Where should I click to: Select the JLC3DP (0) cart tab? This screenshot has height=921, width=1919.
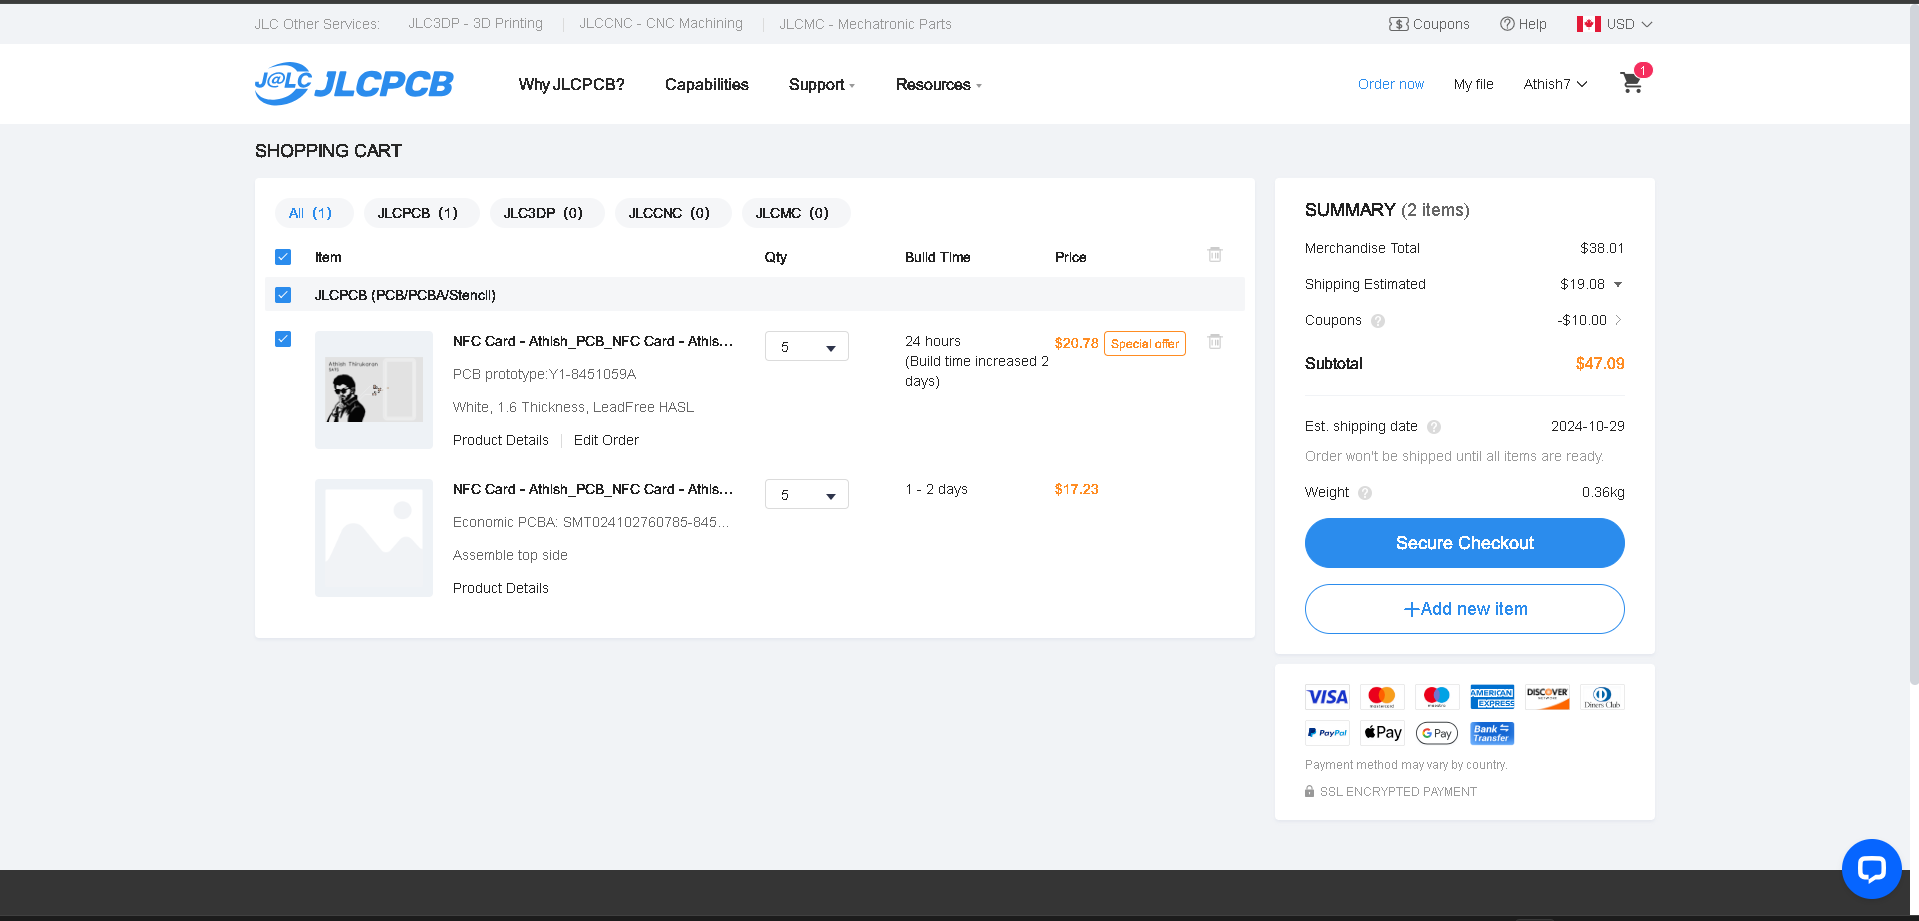click(x=547, y=213)
